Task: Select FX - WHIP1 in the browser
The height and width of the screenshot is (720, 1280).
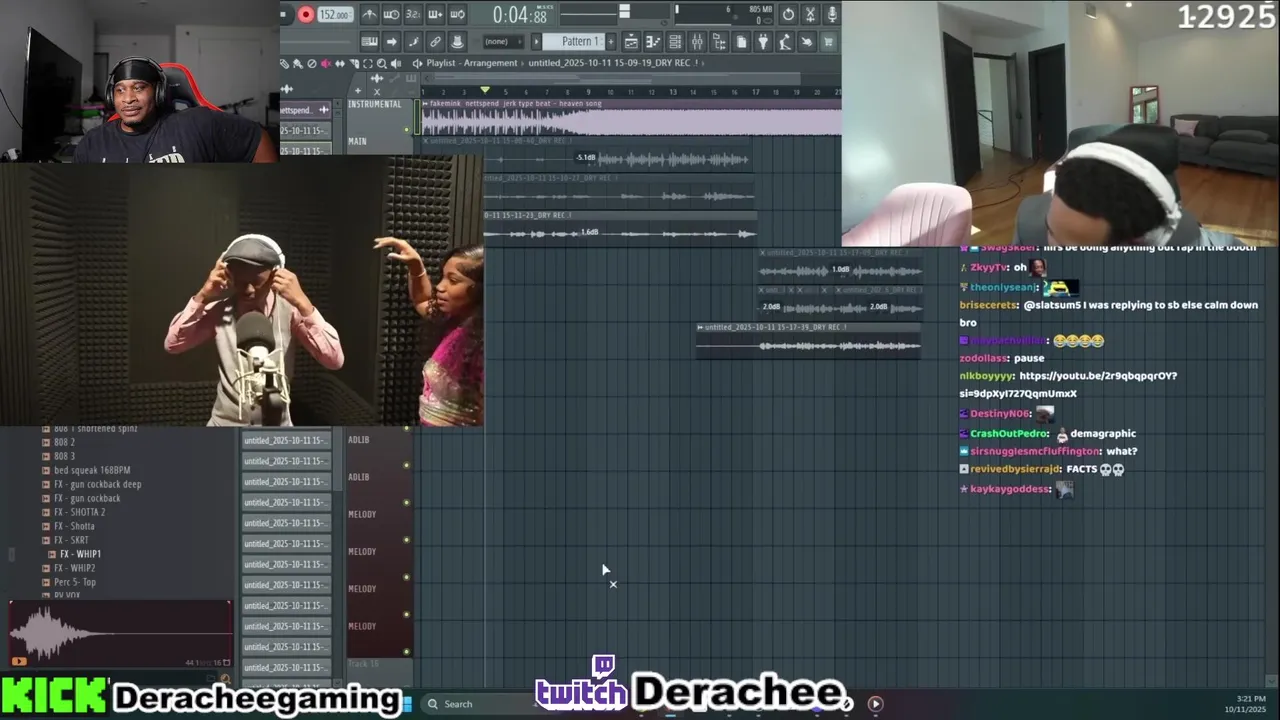Action: [x=80, y=554]
